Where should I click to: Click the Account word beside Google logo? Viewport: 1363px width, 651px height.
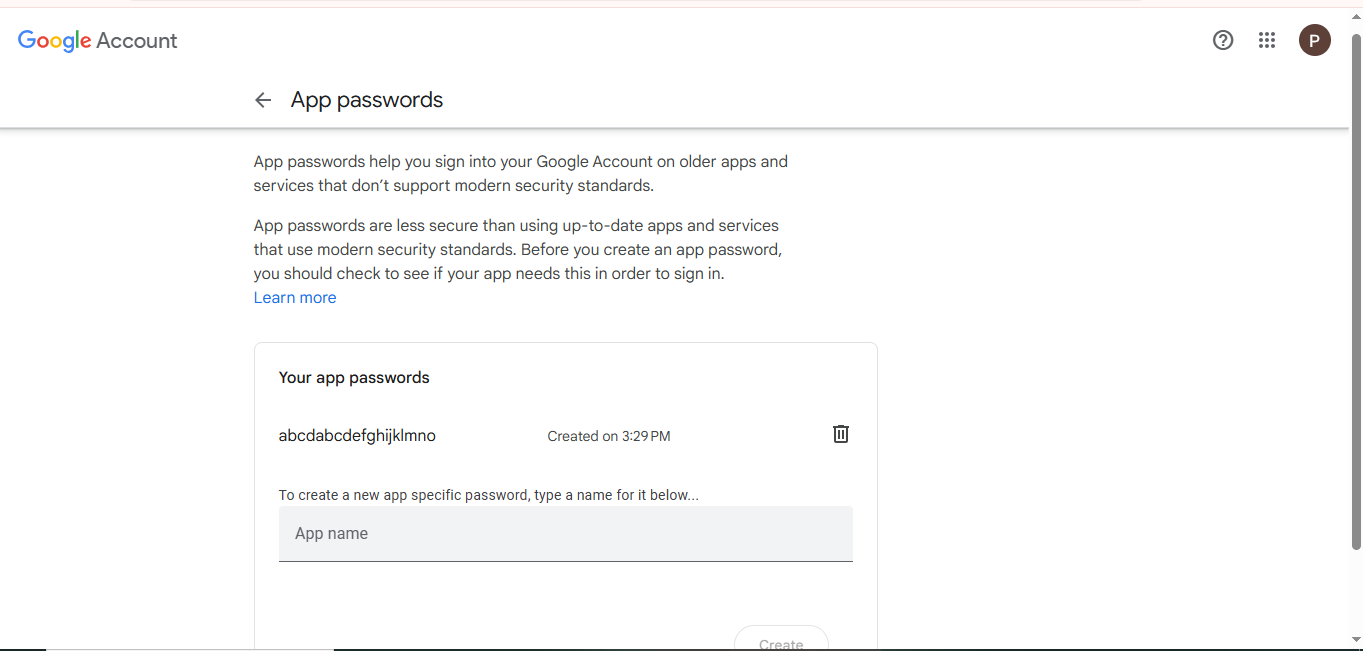137,41
